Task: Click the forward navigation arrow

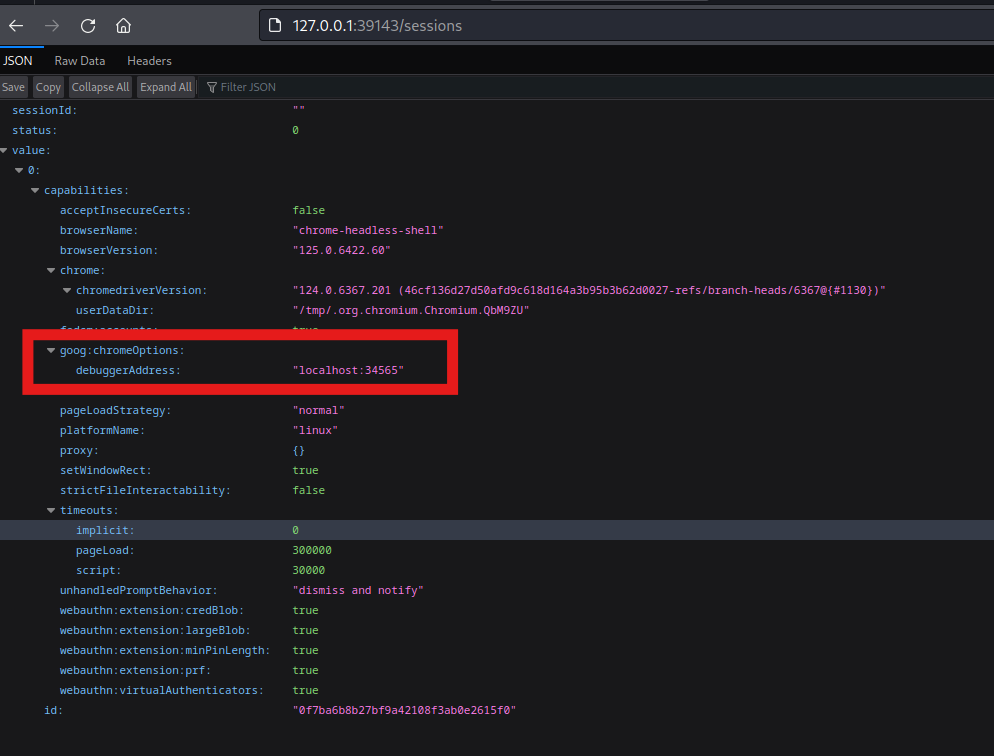Action: tap(52, 25)
